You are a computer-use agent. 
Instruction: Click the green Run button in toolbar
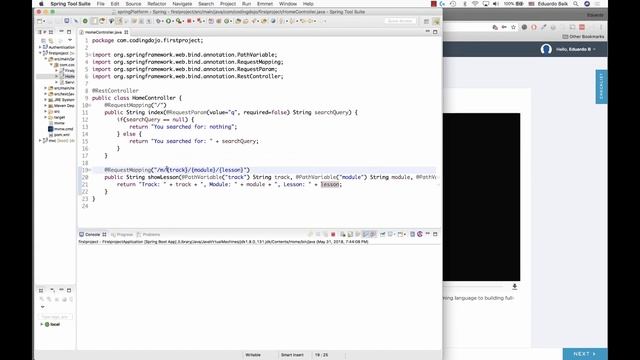[x=168, y=21]
